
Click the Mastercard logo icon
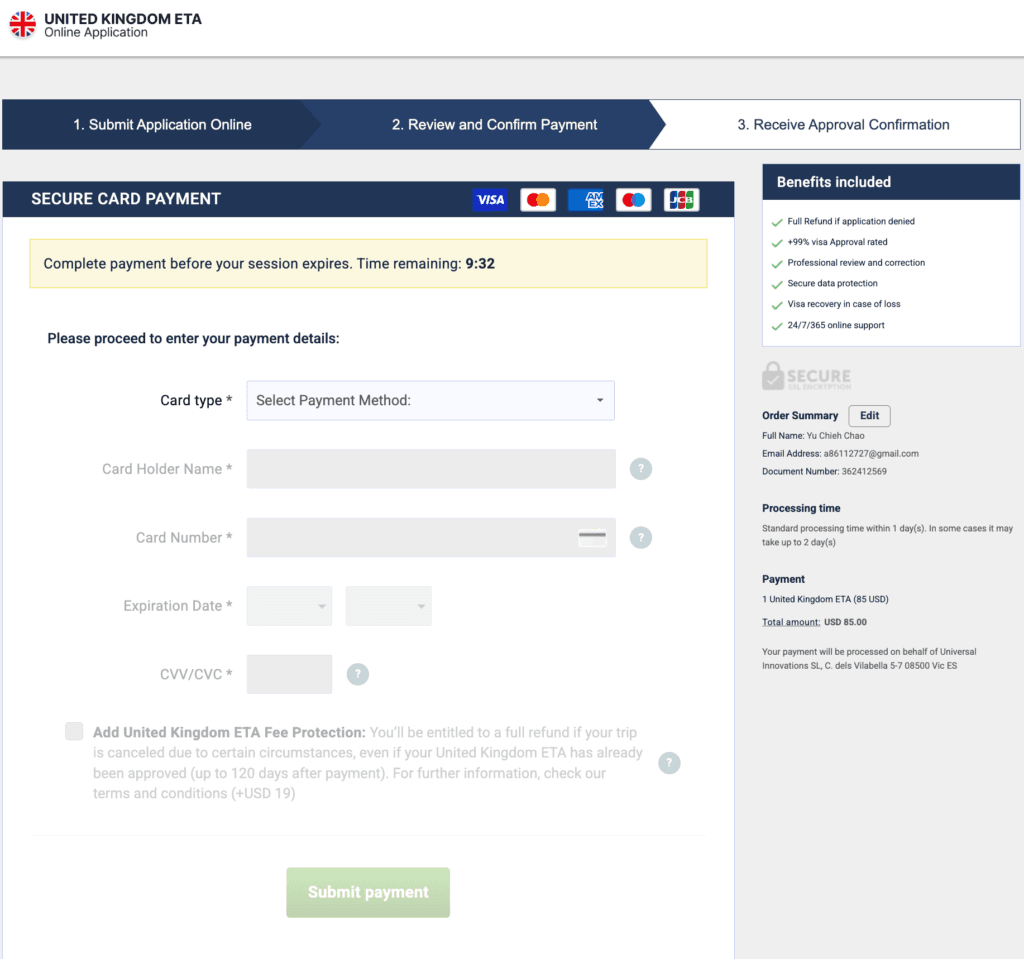pyautogui.click(x=538, y=200)
